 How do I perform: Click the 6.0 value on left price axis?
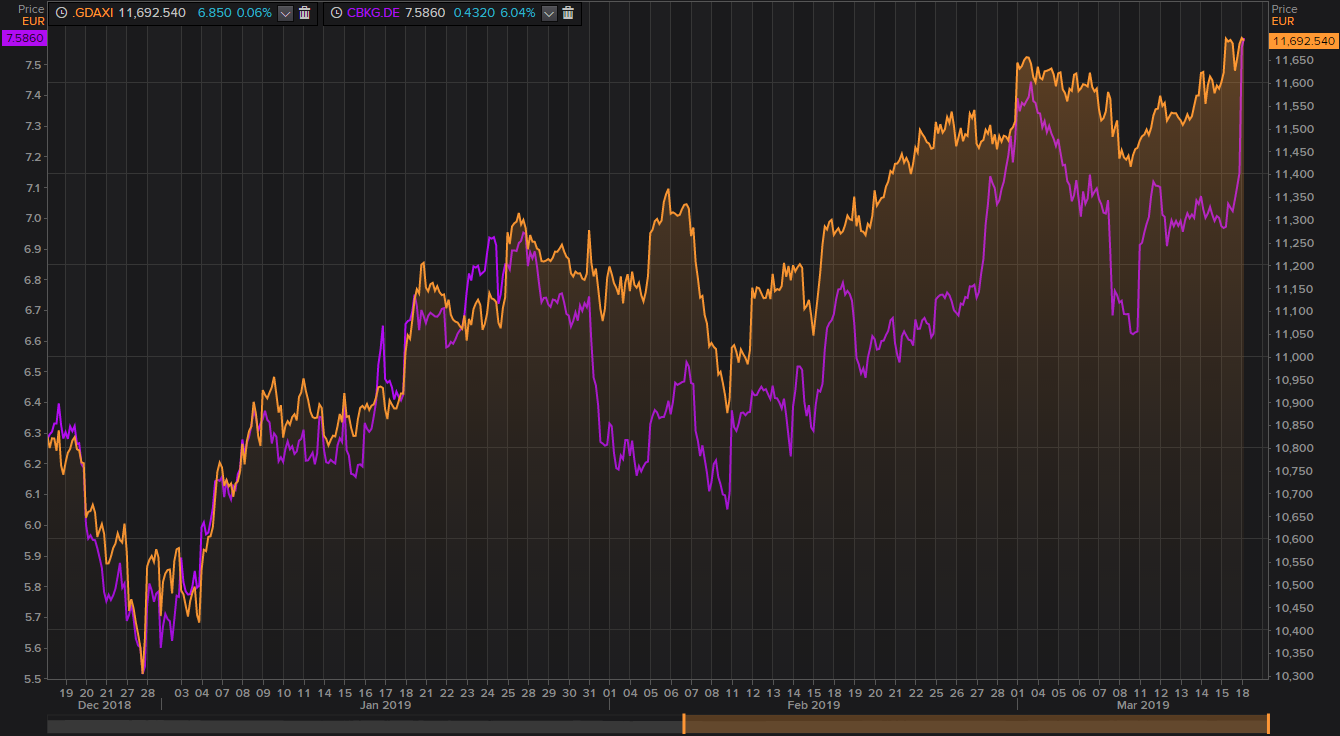pyautogui.click(x=33, y=525)
